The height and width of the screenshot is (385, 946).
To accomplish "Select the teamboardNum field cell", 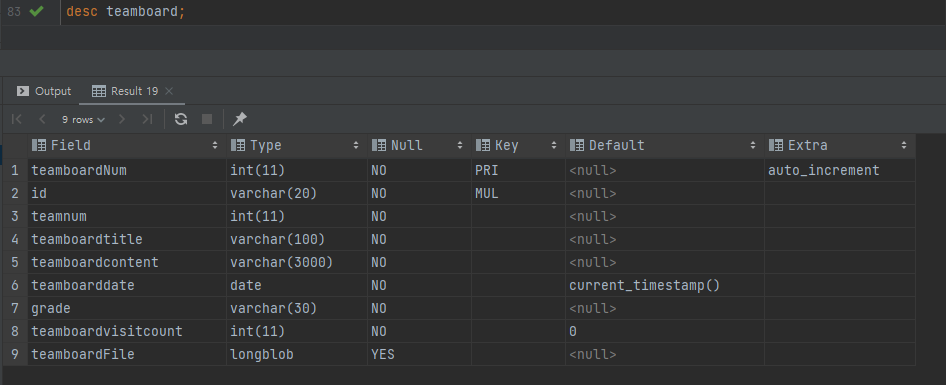I will pyautogui.click(x=127, y=171).
